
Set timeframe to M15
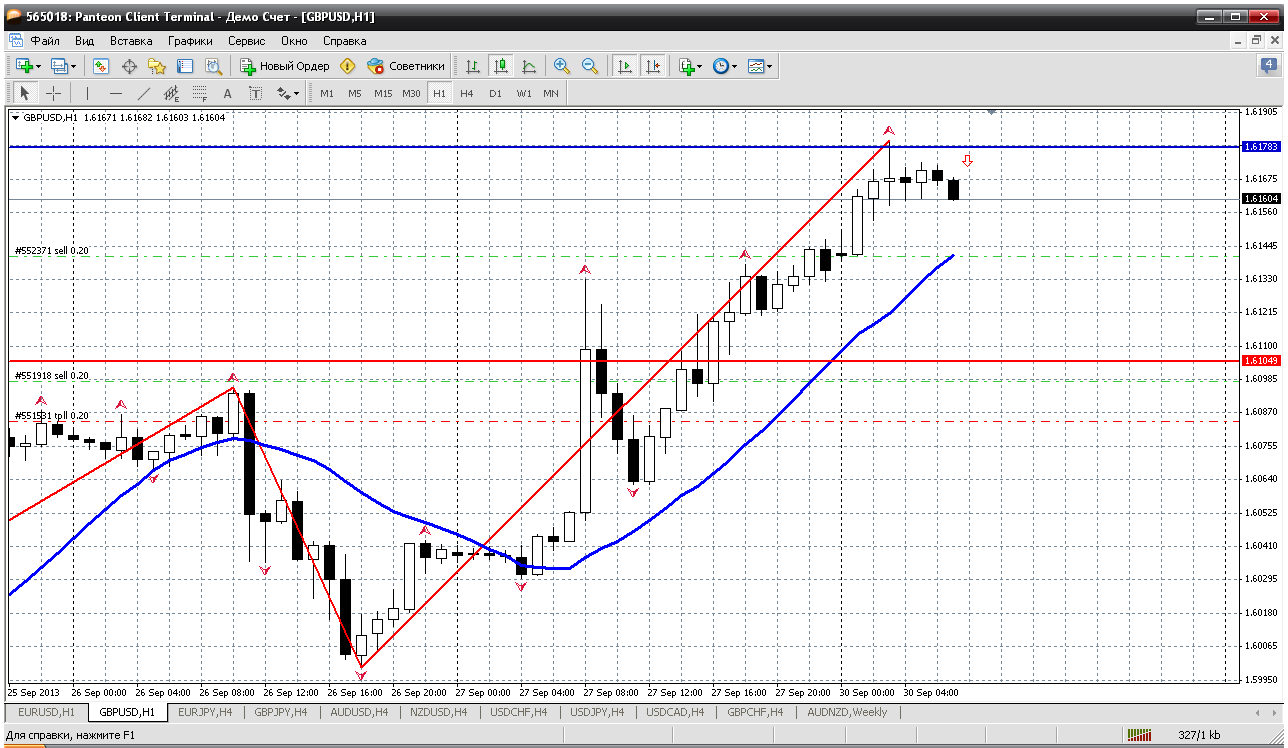tap(383, 93)
